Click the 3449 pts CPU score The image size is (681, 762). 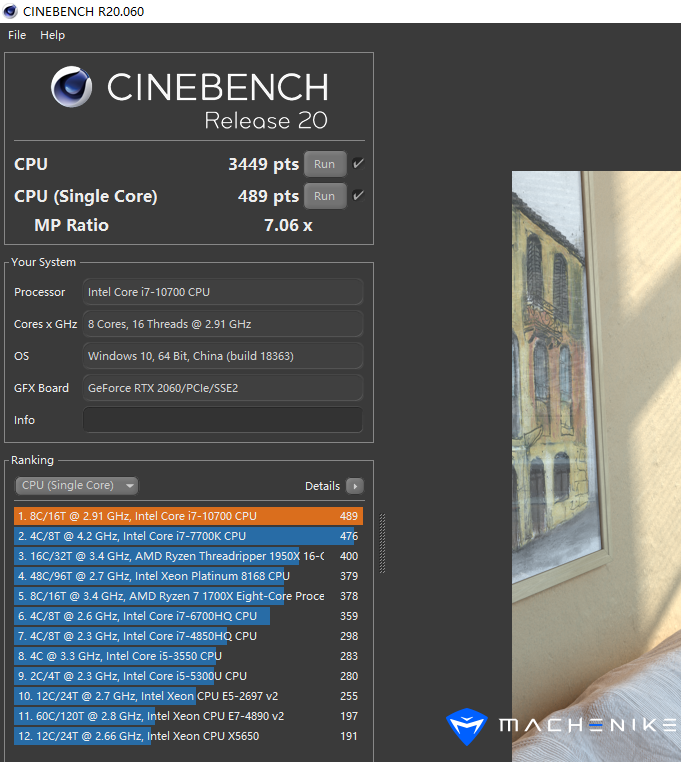pyautogui.click(x=263, y=164)
